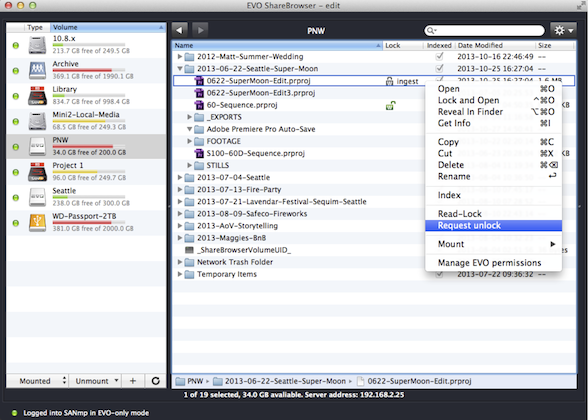Select the 2013-07-13-Fire-Party row
Viewport: 588px width, 420px height.
click(374, 190)
